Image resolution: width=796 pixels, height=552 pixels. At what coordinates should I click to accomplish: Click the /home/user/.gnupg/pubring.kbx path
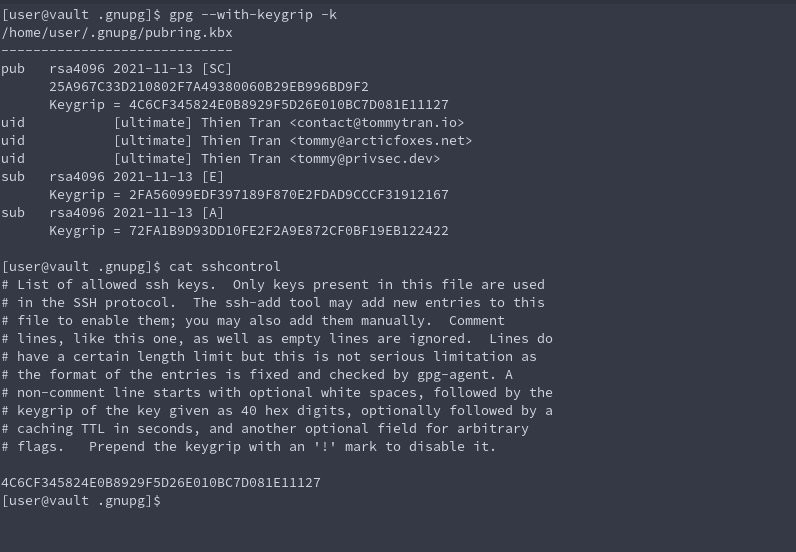pos(117,33)
